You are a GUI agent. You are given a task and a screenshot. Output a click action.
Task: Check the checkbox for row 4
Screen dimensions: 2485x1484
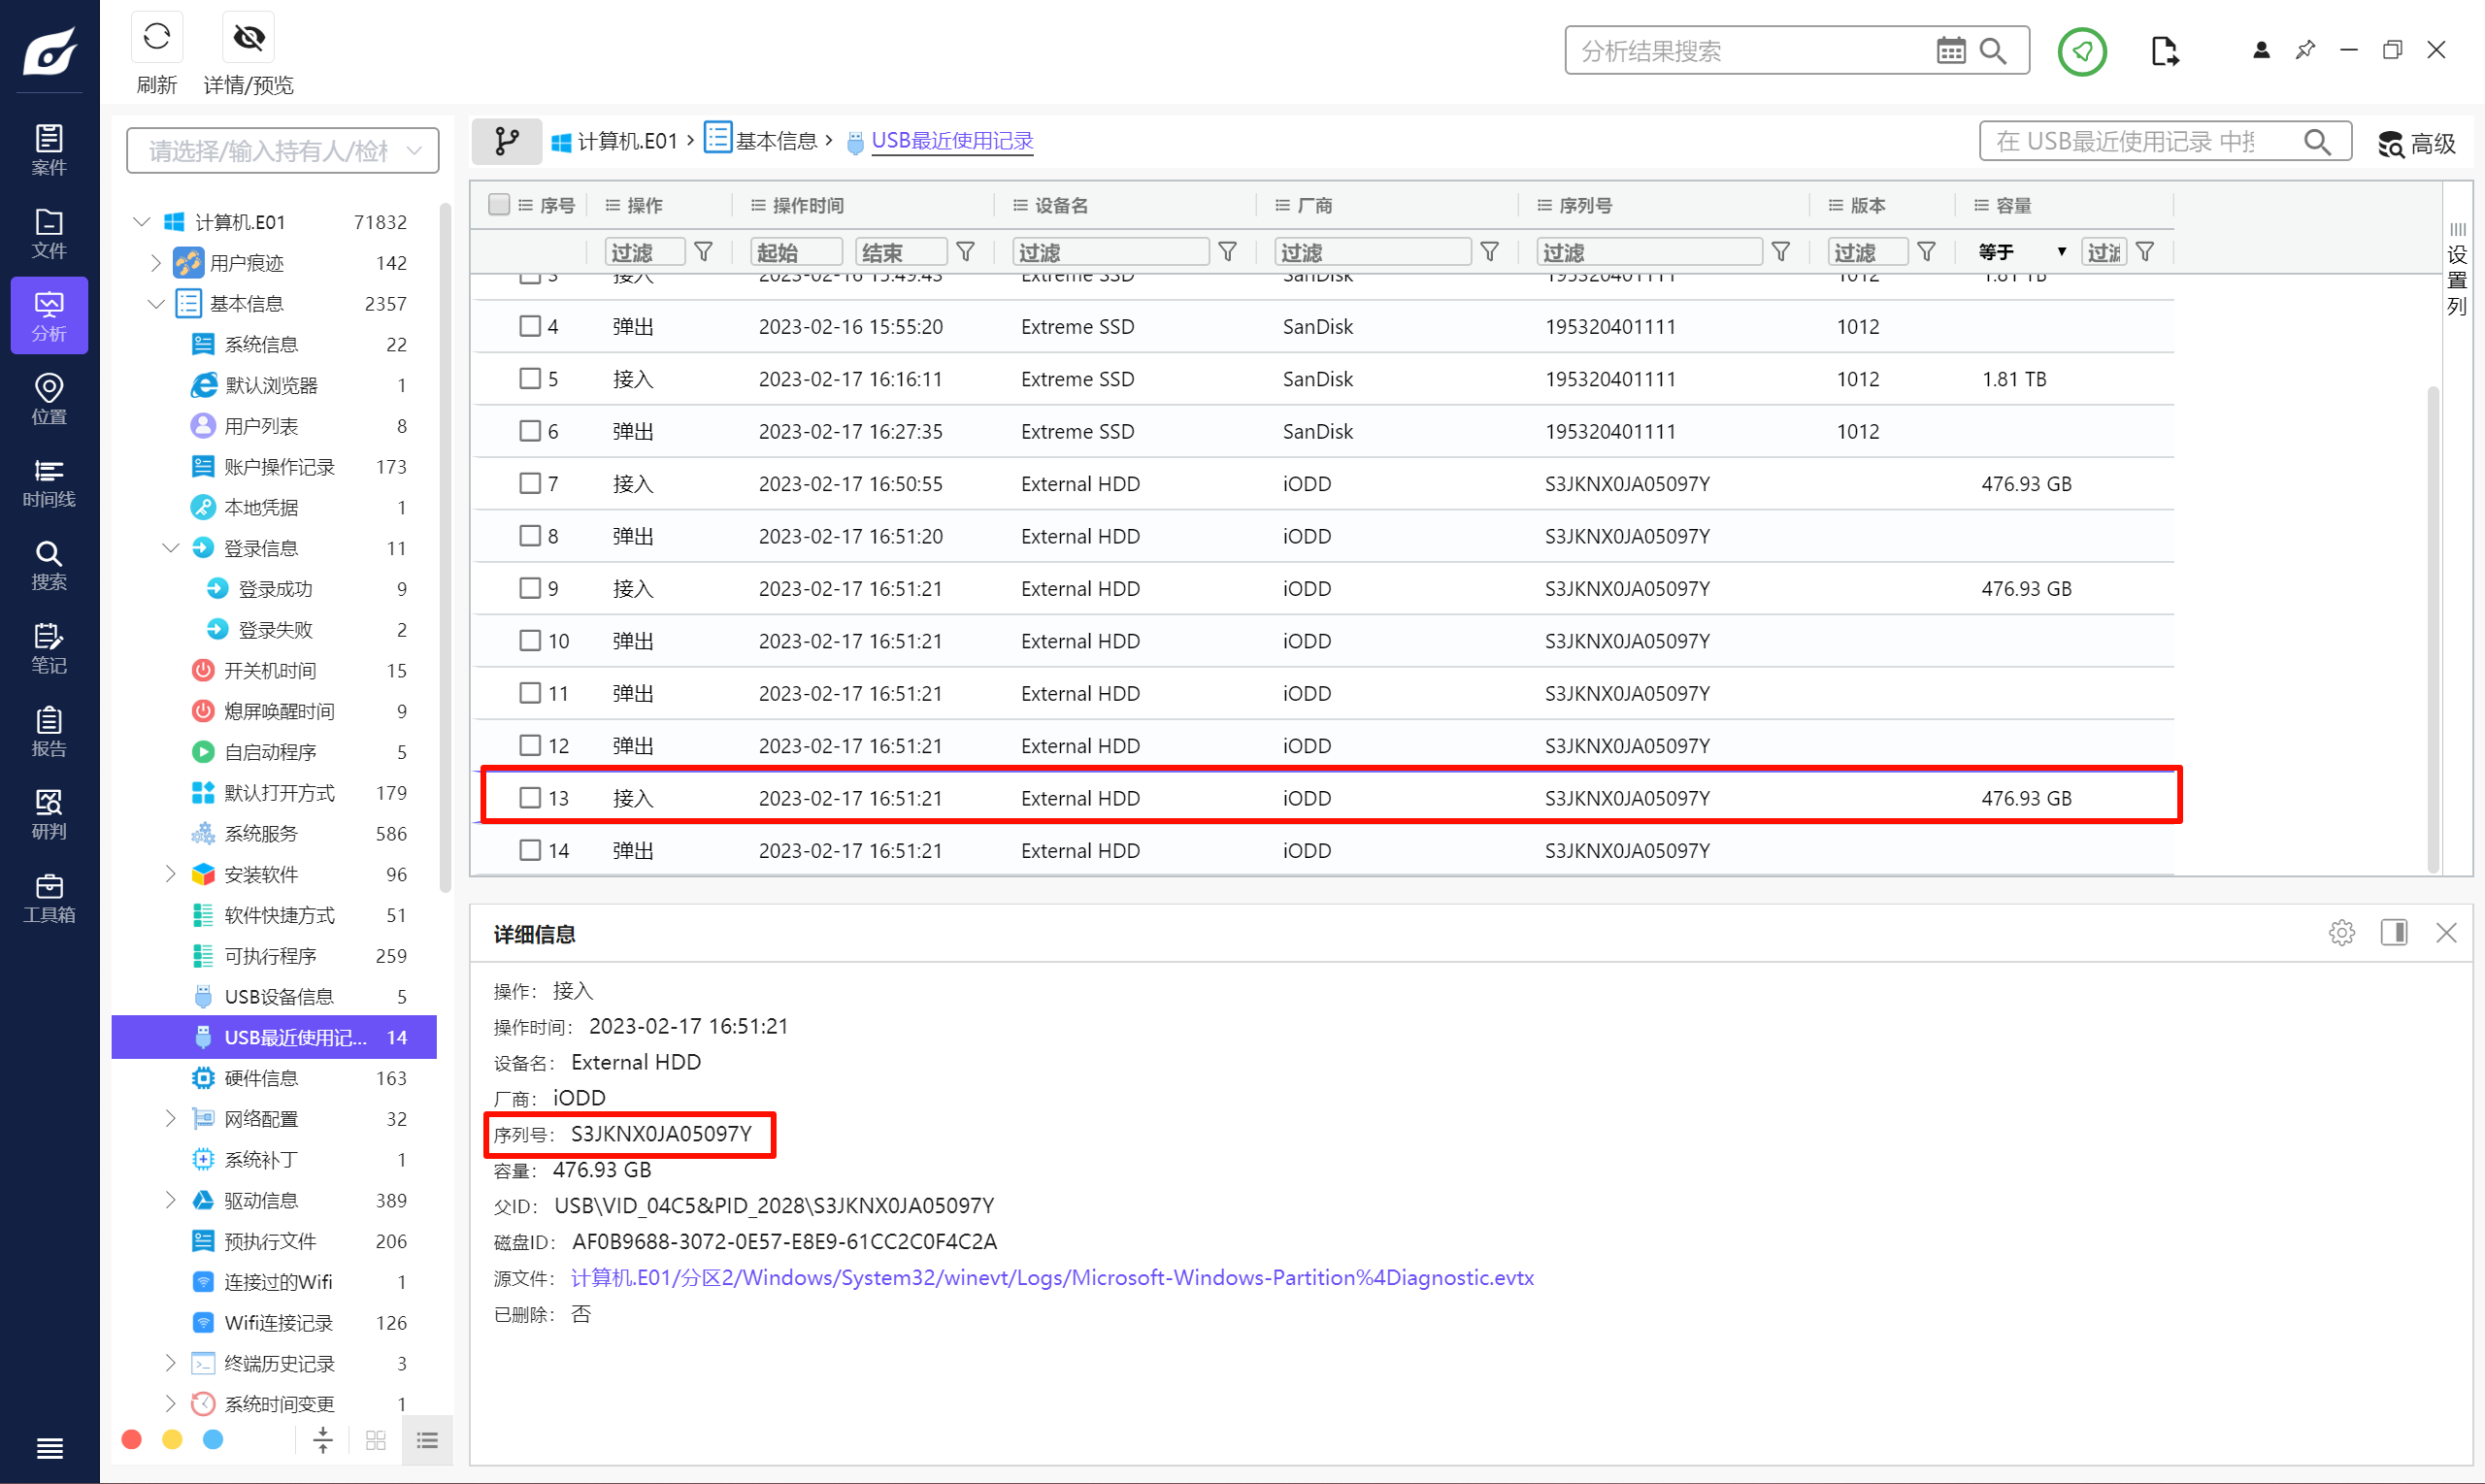530,326
